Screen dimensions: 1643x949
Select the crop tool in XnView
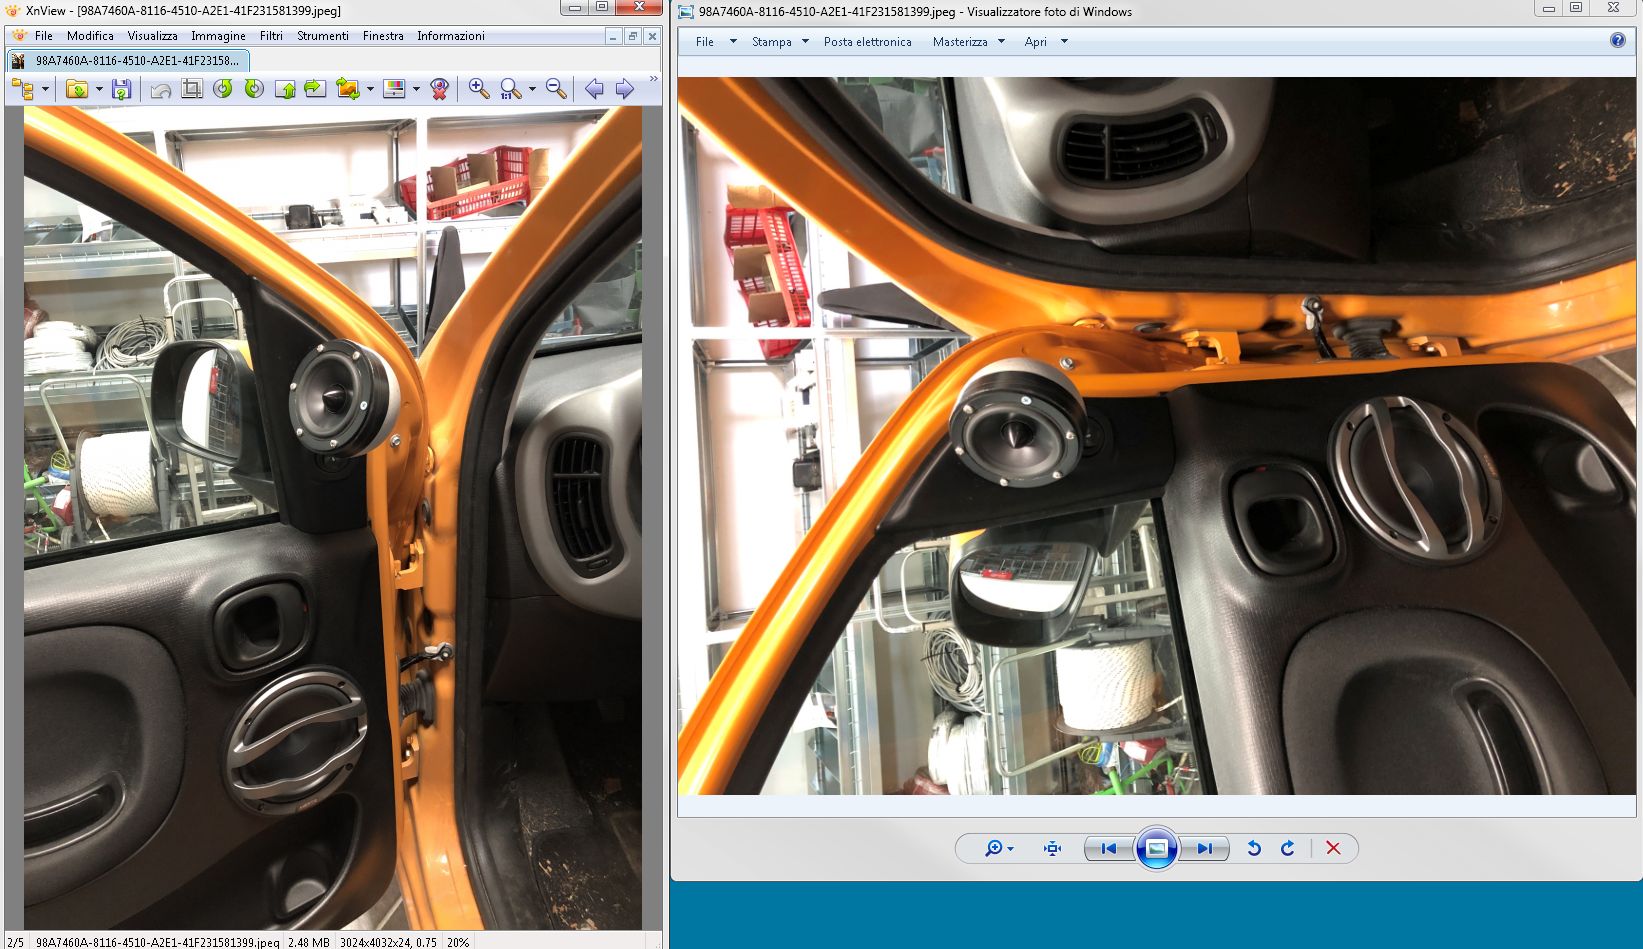[x=192, y=89]
